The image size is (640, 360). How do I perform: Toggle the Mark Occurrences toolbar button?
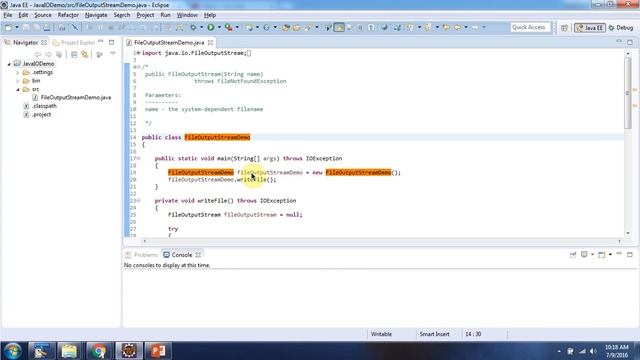[339, 27]
